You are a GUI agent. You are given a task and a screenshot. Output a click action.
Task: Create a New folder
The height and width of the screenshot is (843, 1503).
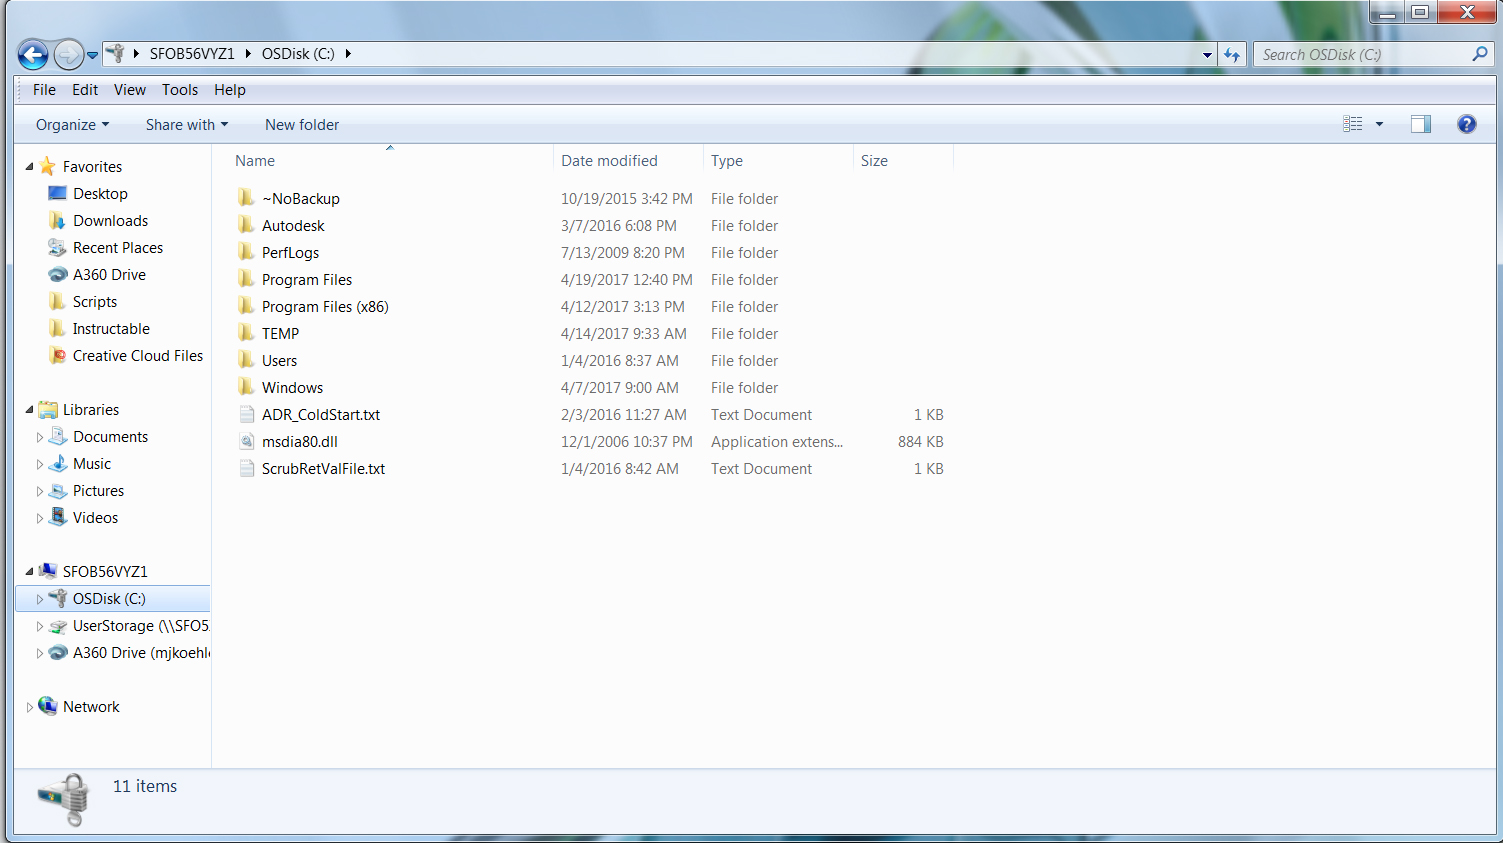(x=302, y=125)
